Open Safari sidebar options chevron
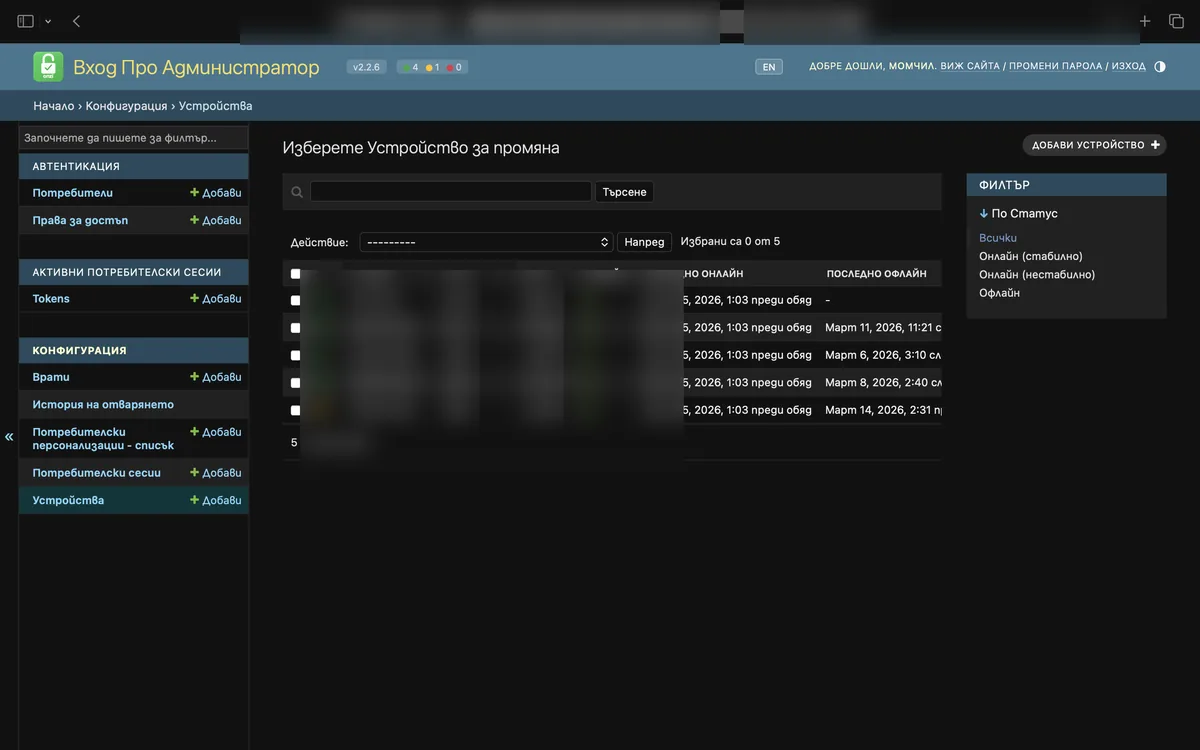Image resolution: width=1200 pixels, height=750 pixels. [x=48, y=21]
